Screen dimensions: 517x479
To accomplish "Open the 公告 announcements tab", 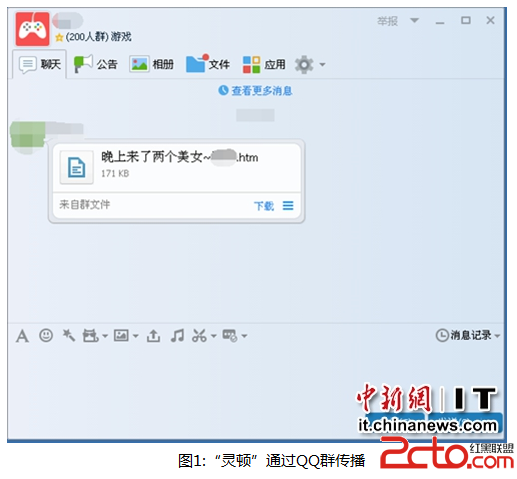I will coord(95,64).
